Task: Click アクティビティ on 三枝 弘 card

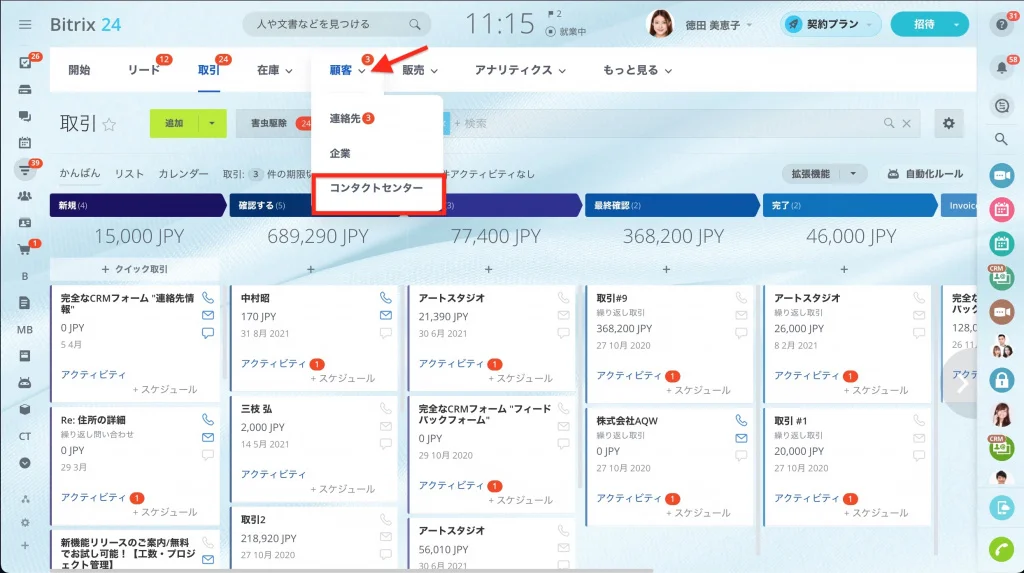Action: (273, 474)
